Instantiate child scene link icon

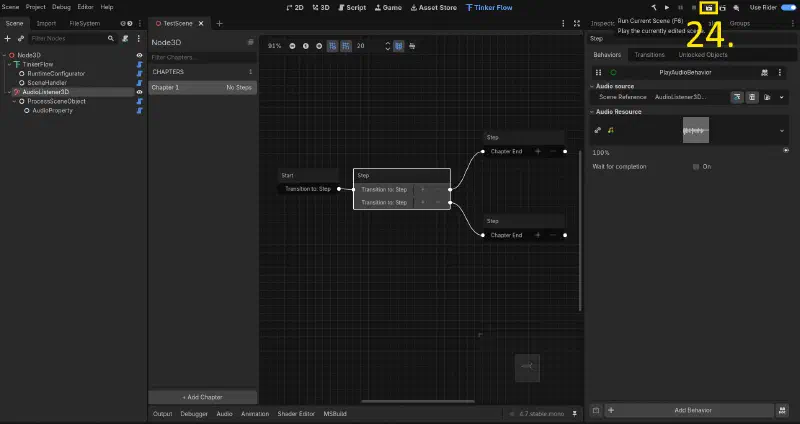point(21,38)
